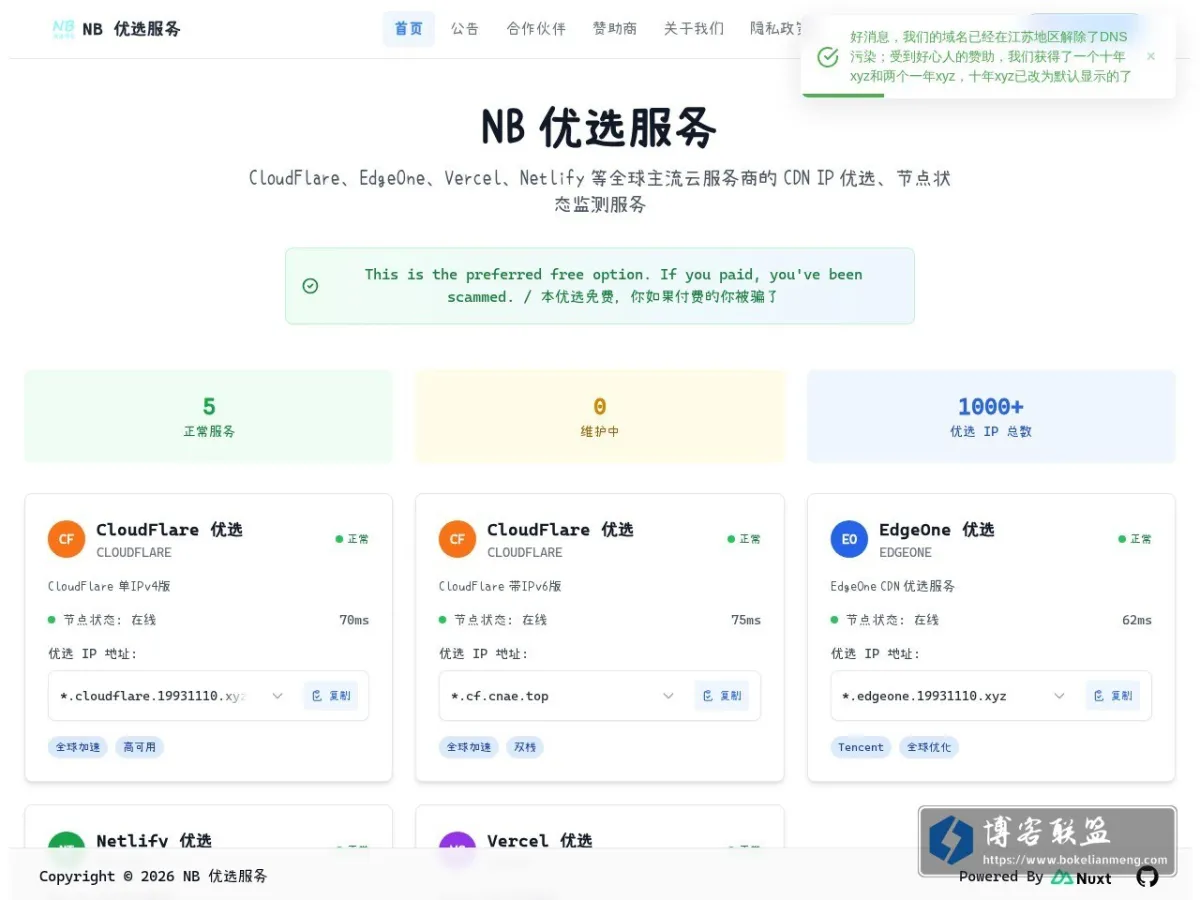Click 75ms latency value

(746, 620)
